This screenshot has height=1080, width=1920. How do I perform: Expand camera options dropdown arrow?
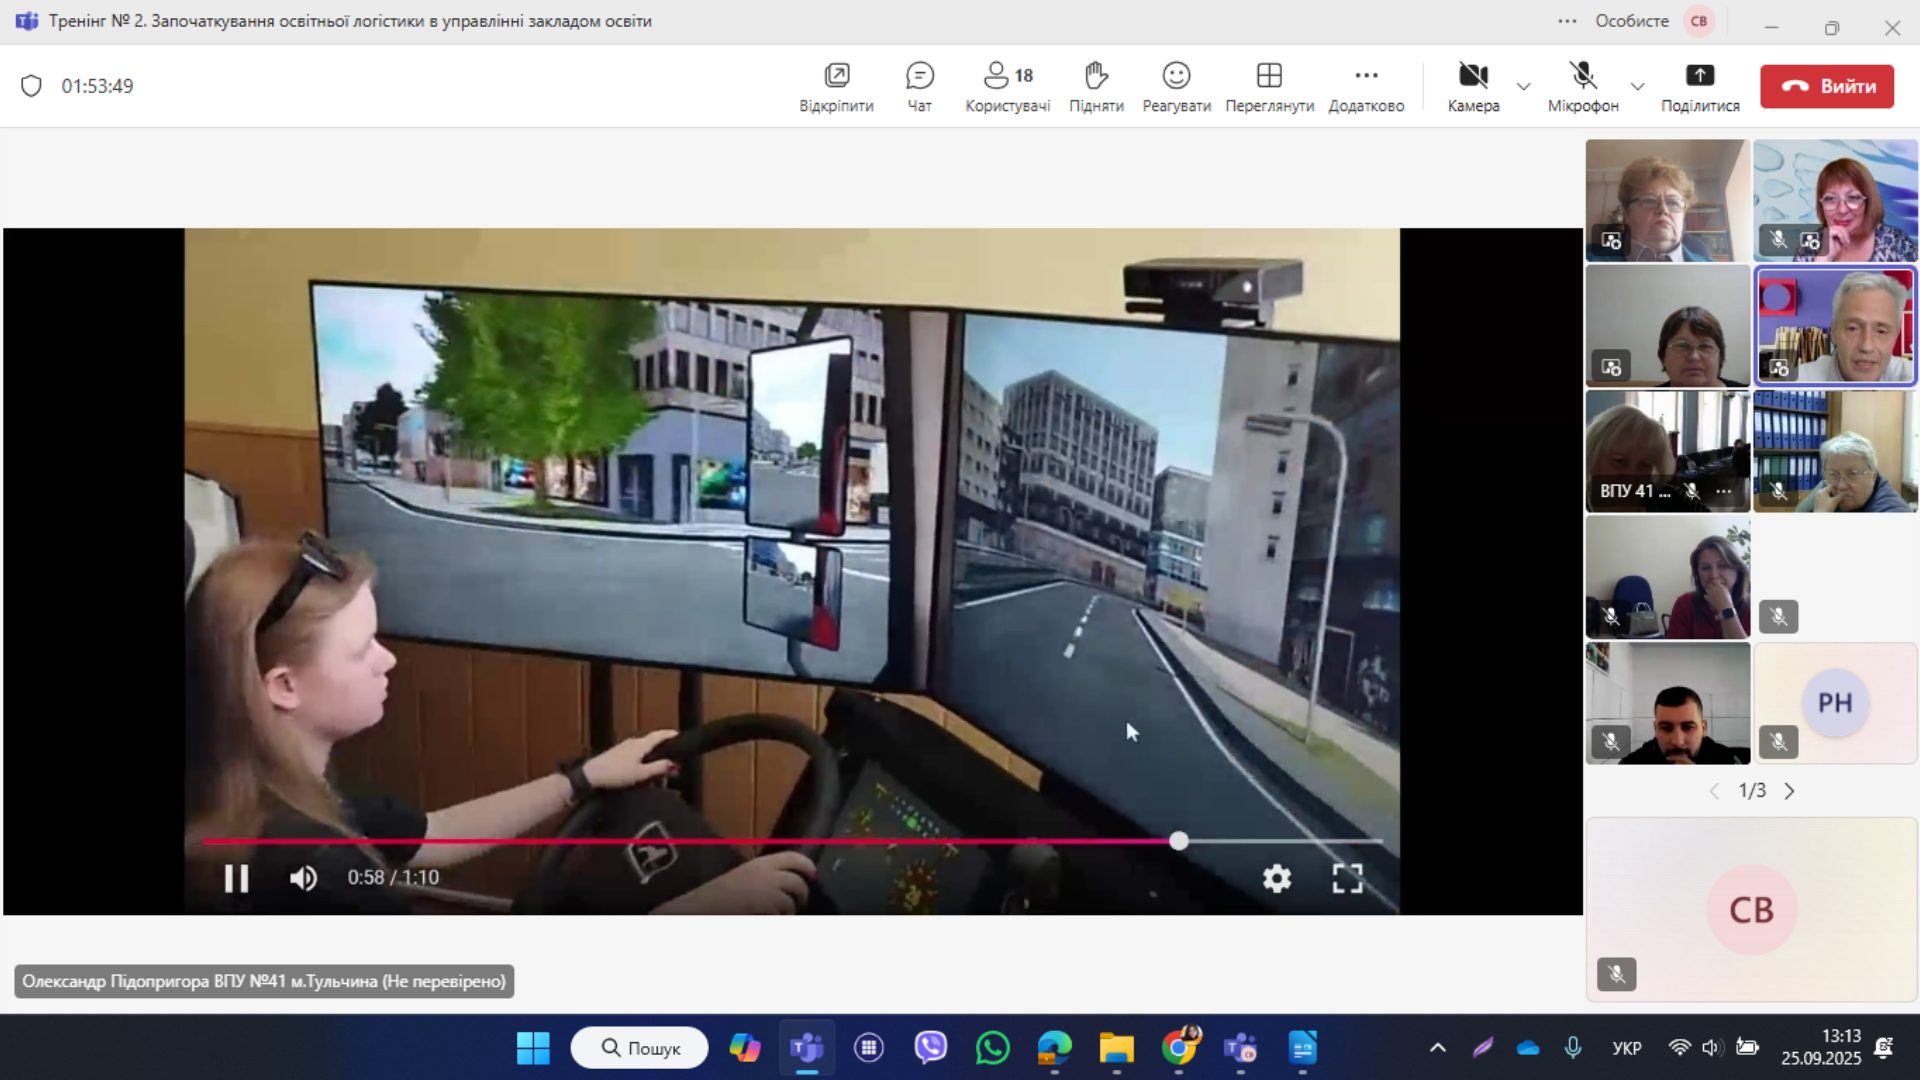coord(1523,86)
